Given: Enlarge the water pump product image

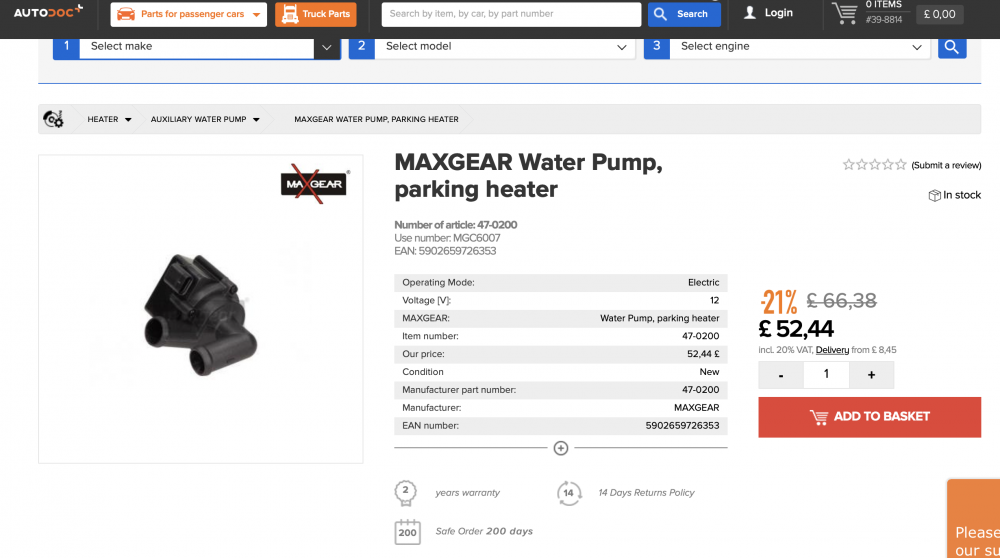Looking at the screenshot, I should pyautogui.click(x=200, y=315).
